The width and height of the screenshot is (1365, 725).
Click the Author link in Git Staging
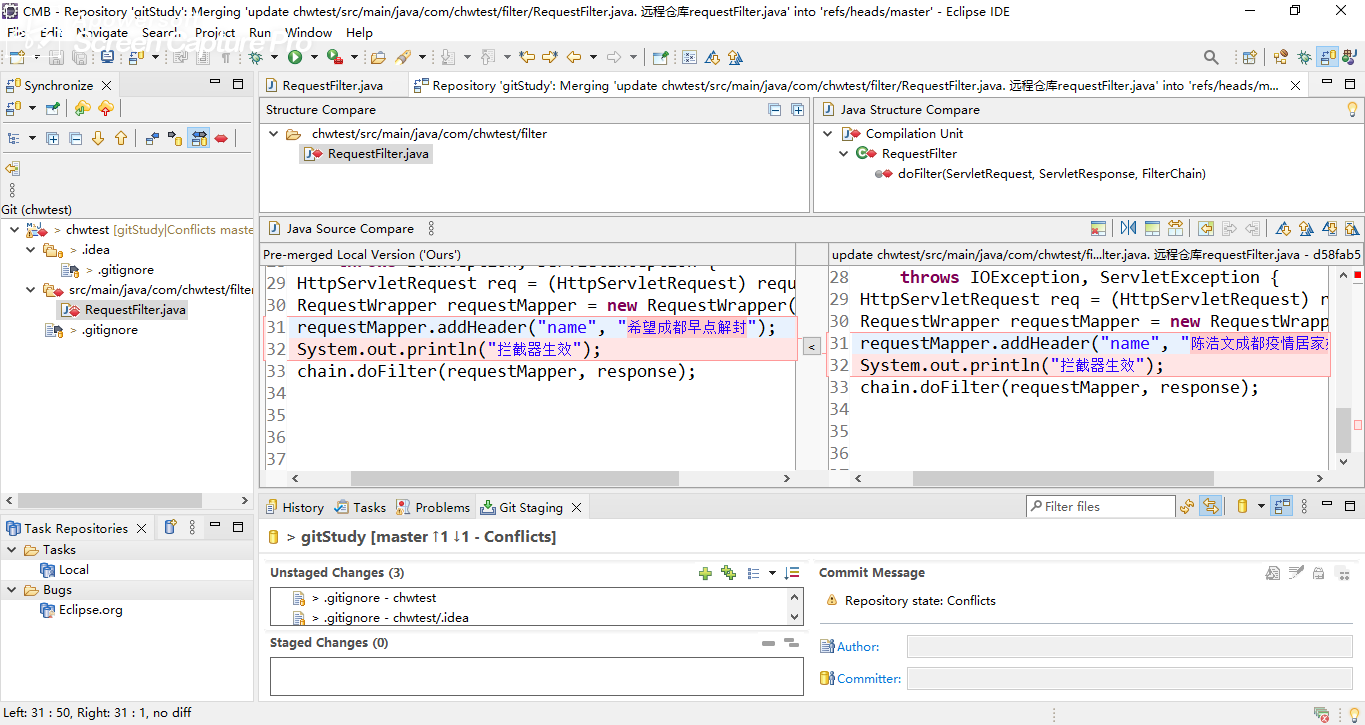pos(857,647)
